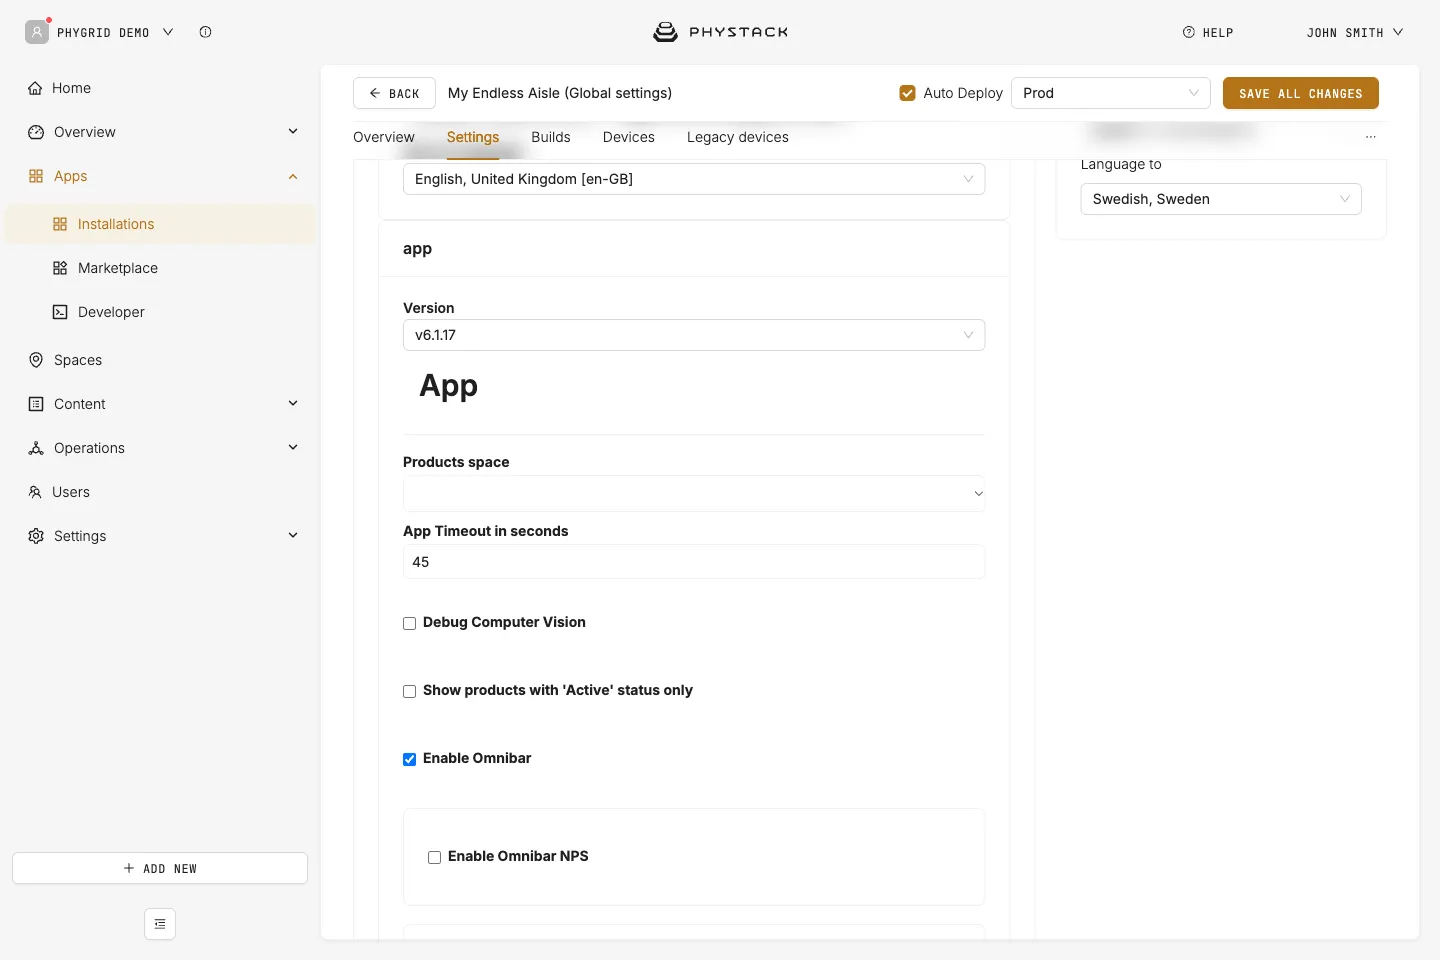The height and width of the screenshot is (960, 1440).
Task: Open the Legacy devices tab
Action: [738, 137]
